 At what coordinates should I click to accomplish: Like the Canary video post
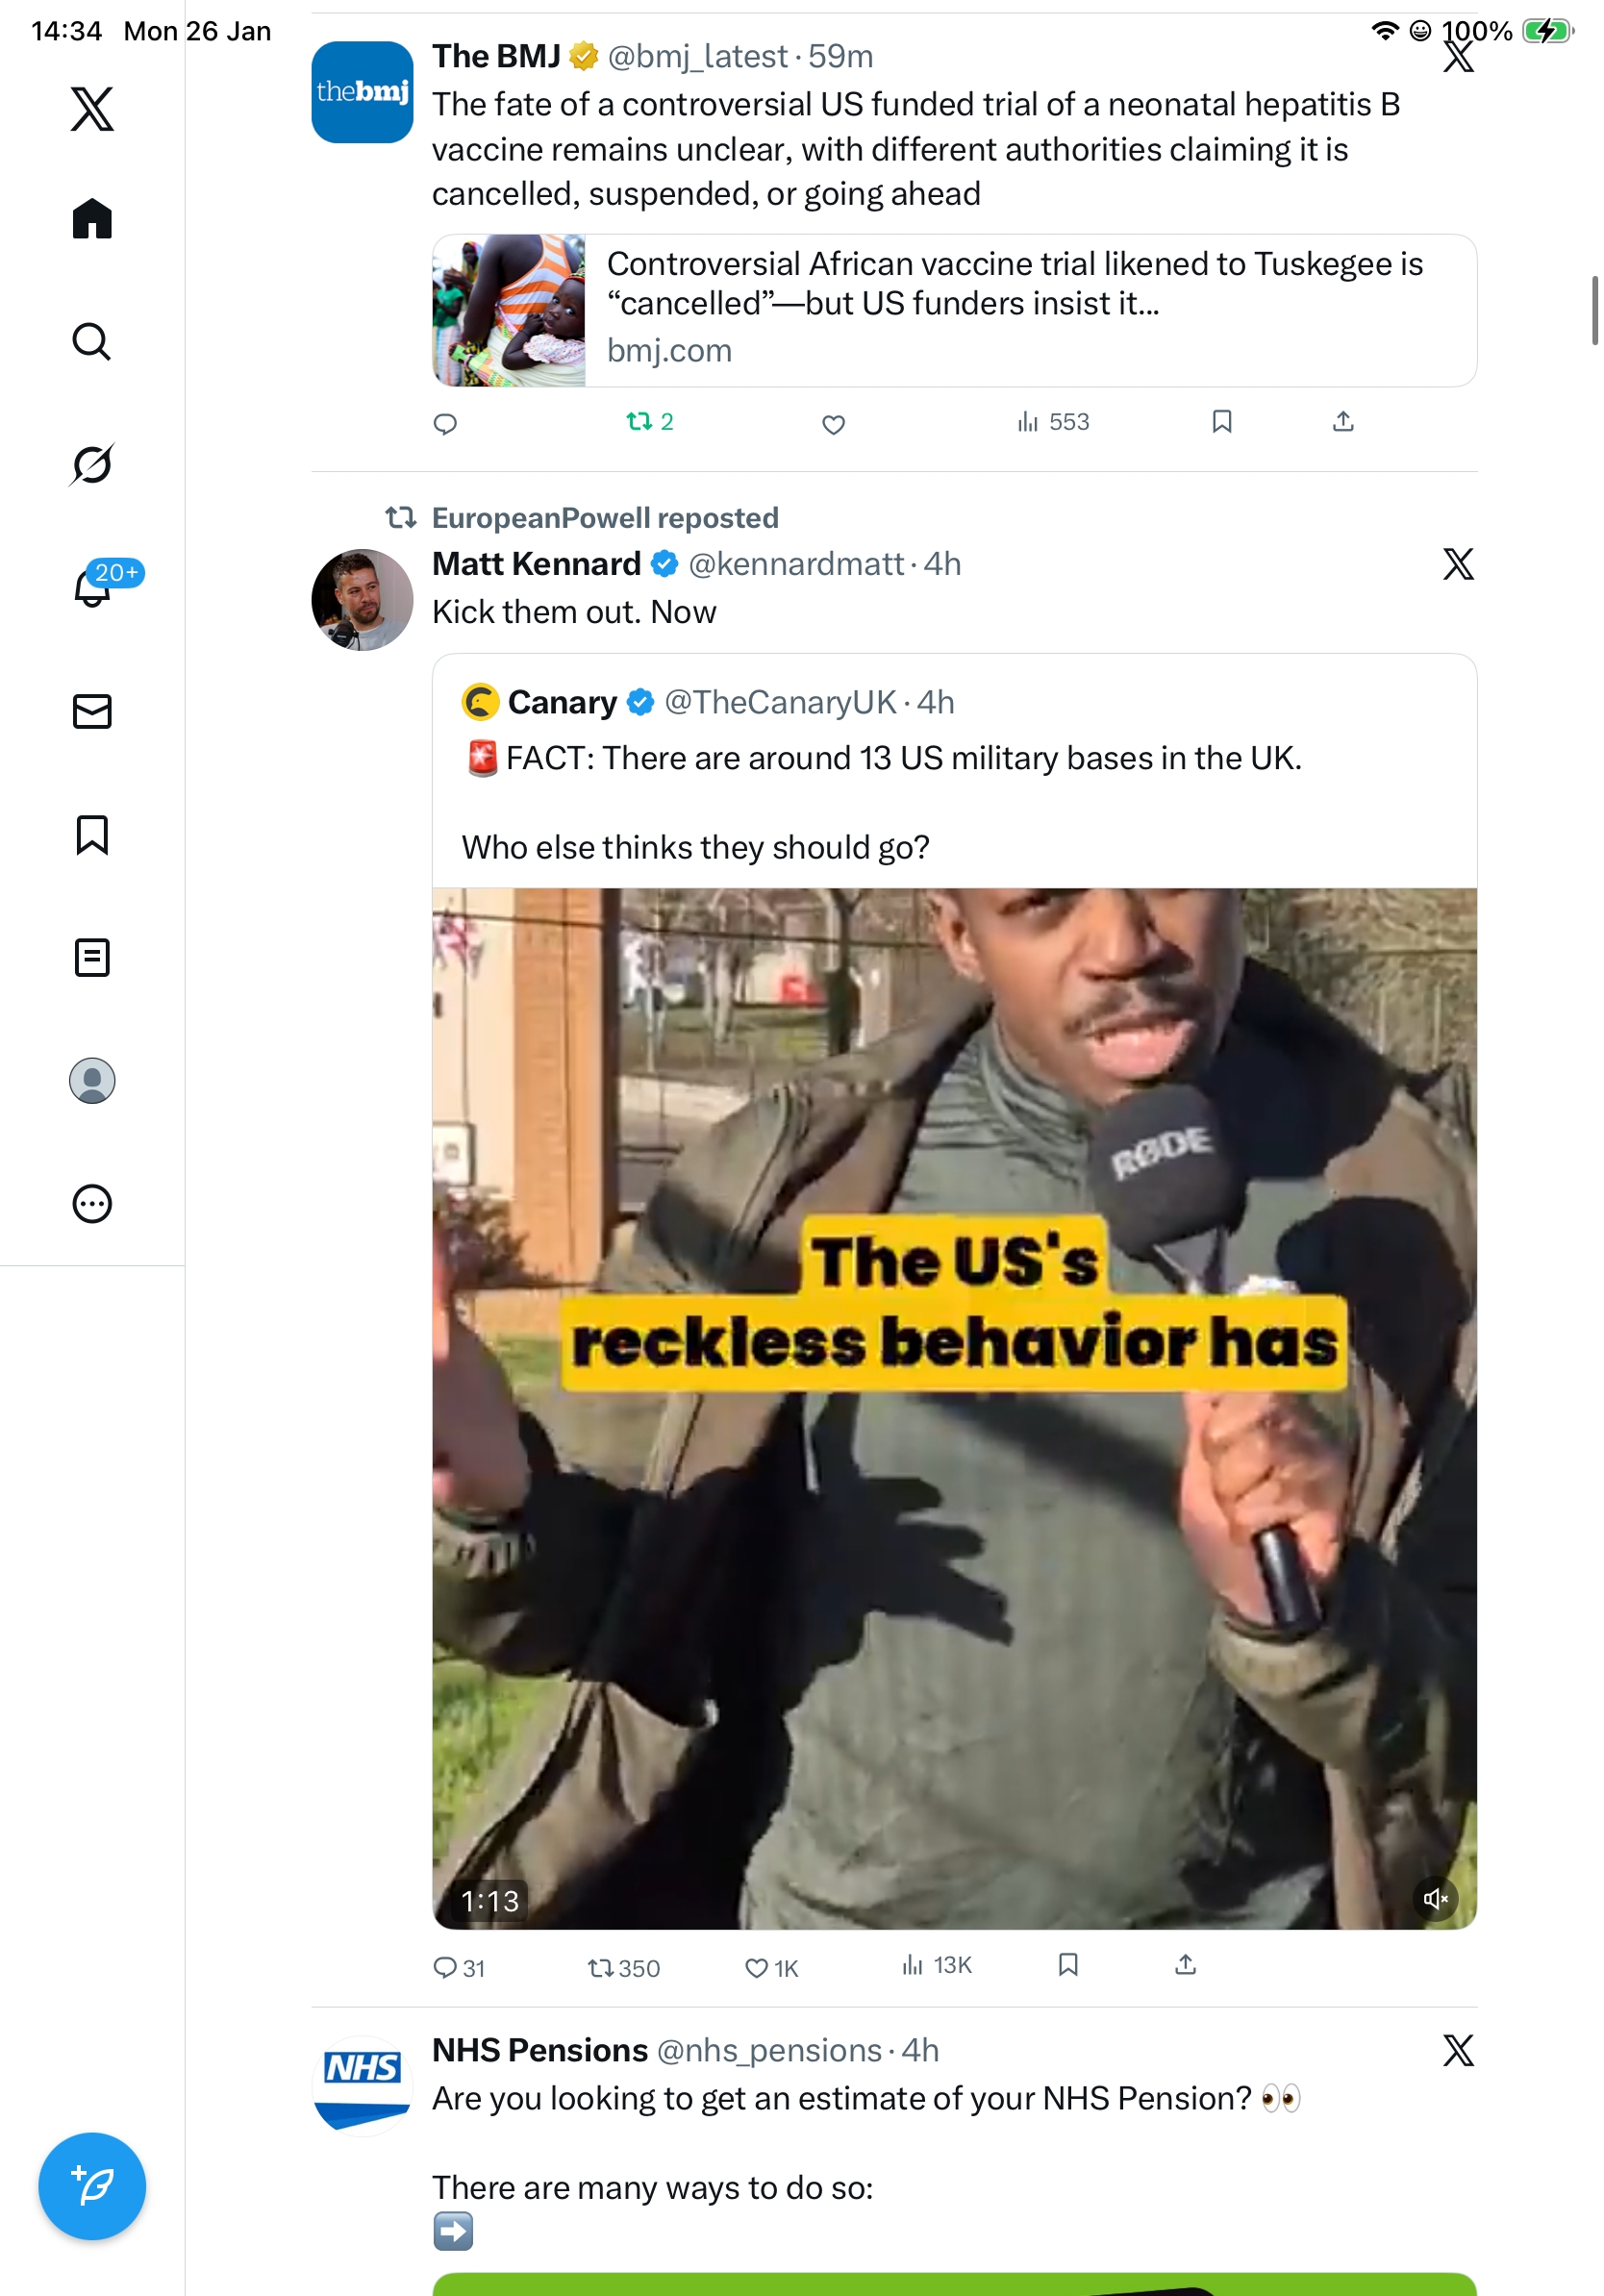point(757,1968)
